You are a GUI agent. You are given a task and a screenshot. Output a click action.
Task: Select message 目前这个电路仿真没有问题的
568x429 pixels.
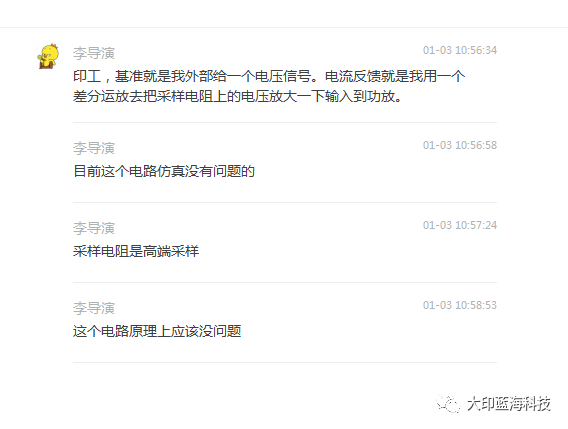[x=164, y=171]
